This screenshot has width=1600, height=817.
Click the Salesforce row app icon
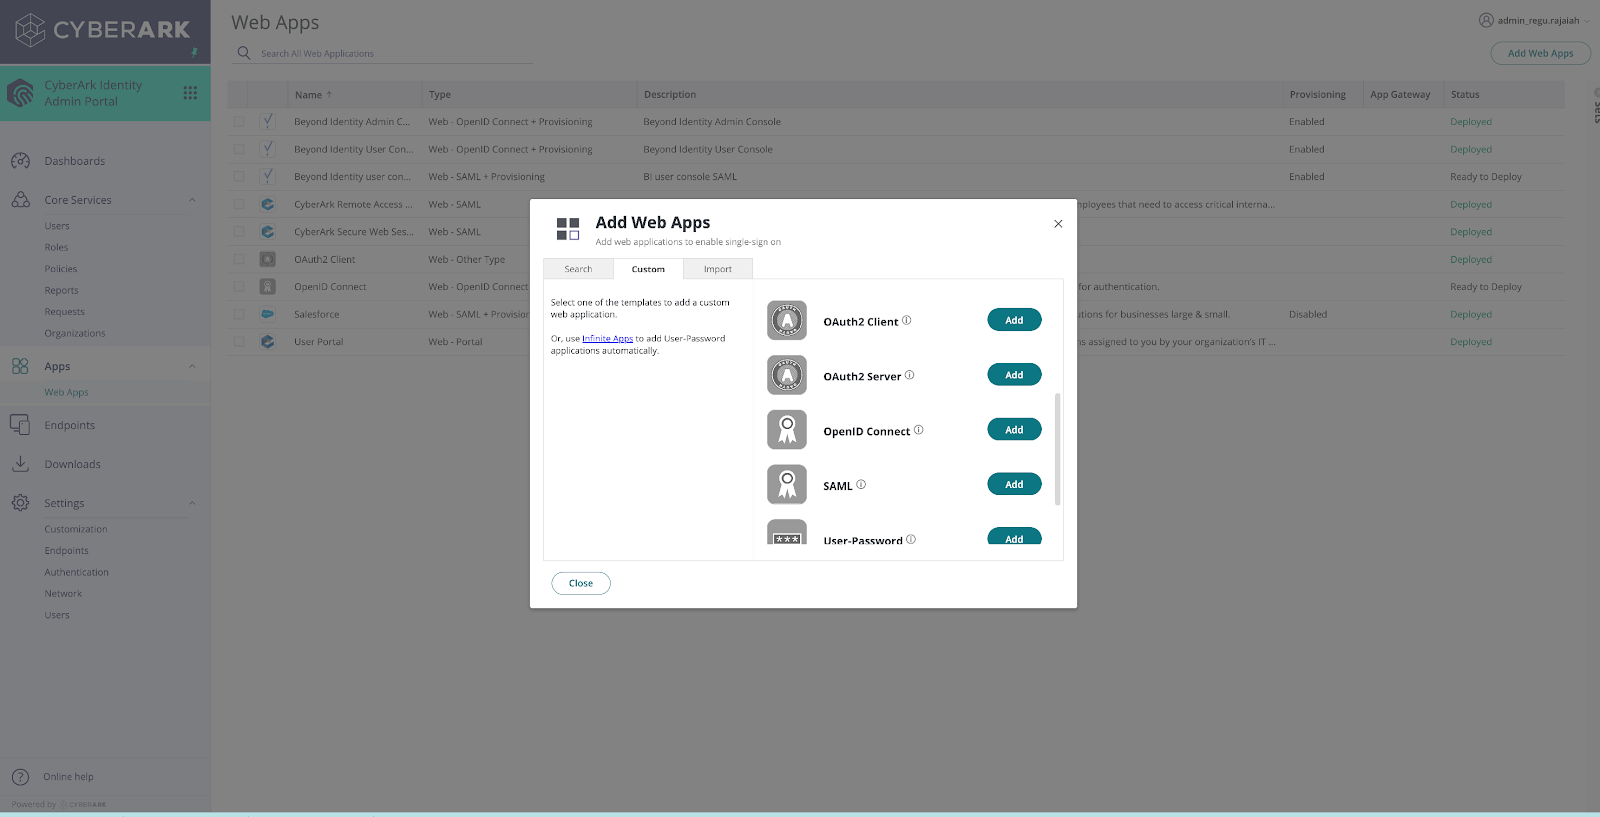pyautogui.click(x=267, y=314)
